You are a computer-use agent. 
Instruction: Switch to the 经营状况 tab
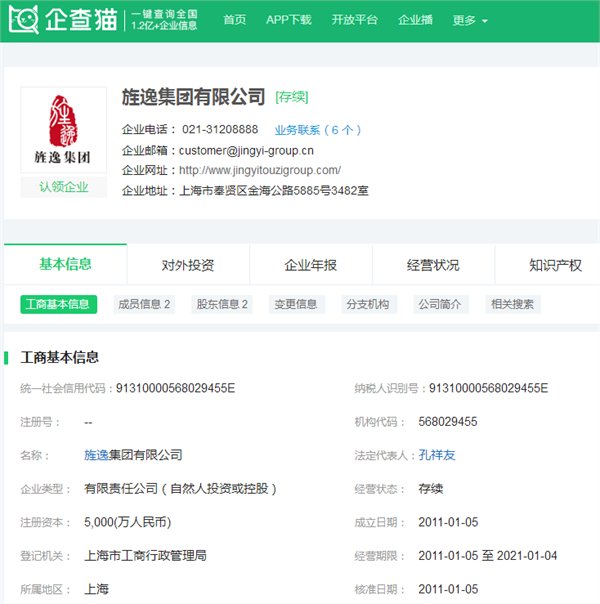tap(433, 265)
